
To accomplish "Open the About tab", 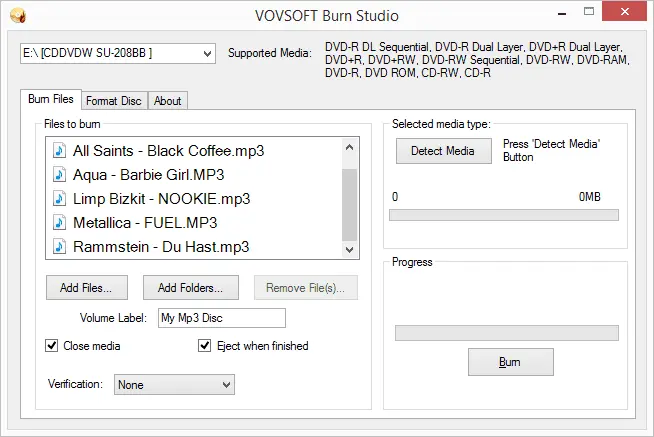I will pyautogui.click(x=167, y=100).
